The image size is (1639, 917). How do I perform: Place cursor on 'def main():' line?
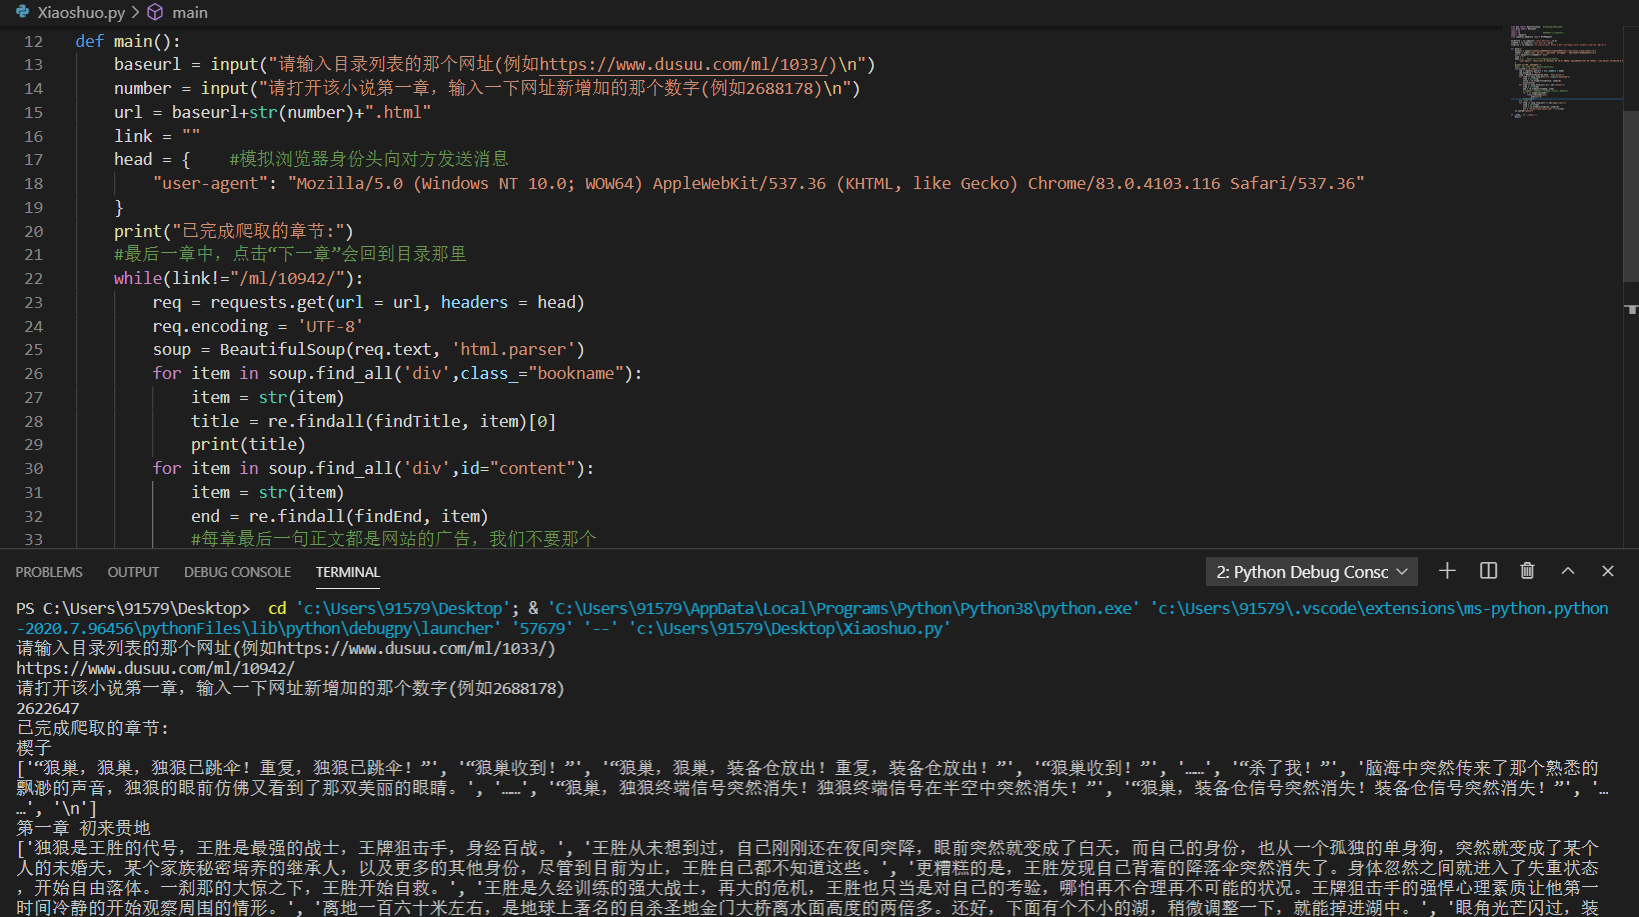[x=128, y=41]
